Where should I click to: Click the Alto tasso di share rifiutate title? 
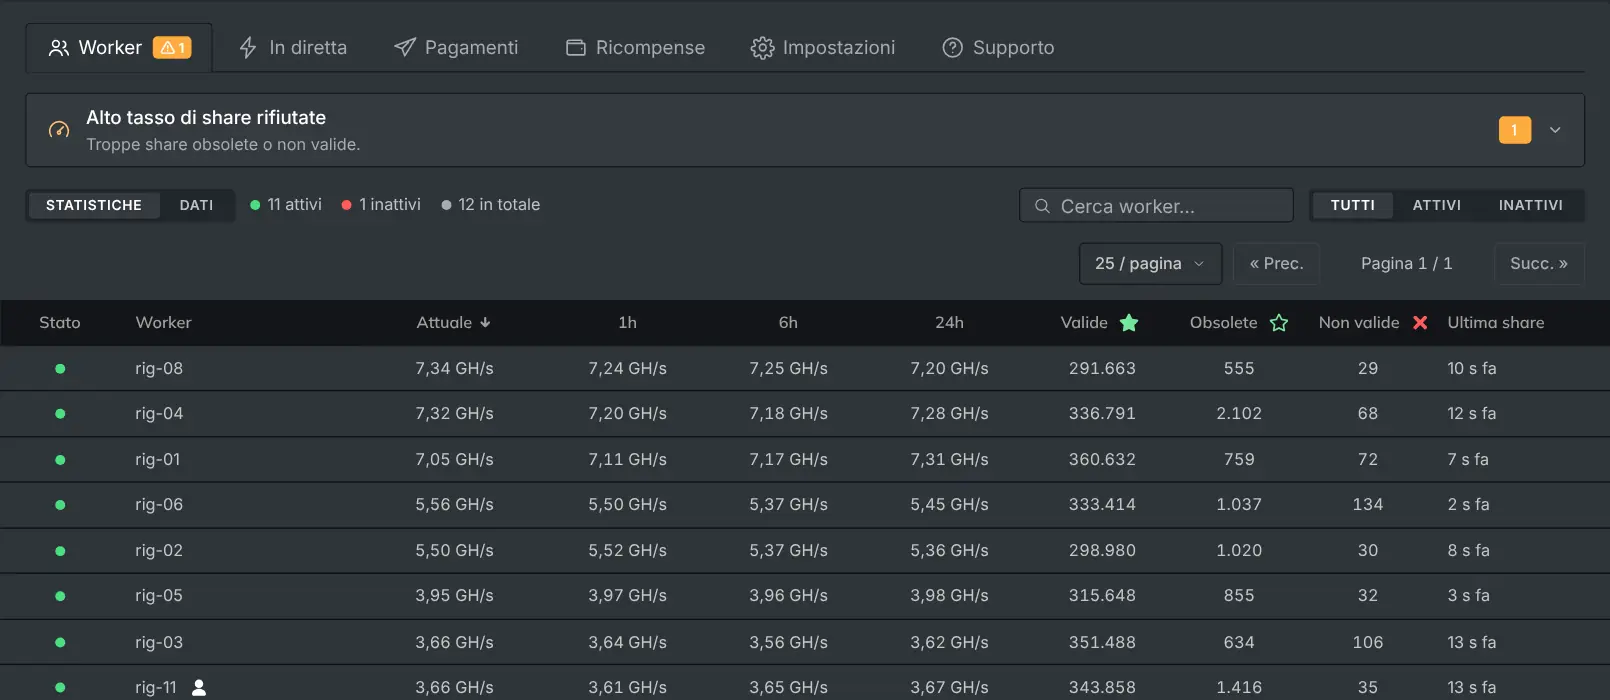[206, 118]
